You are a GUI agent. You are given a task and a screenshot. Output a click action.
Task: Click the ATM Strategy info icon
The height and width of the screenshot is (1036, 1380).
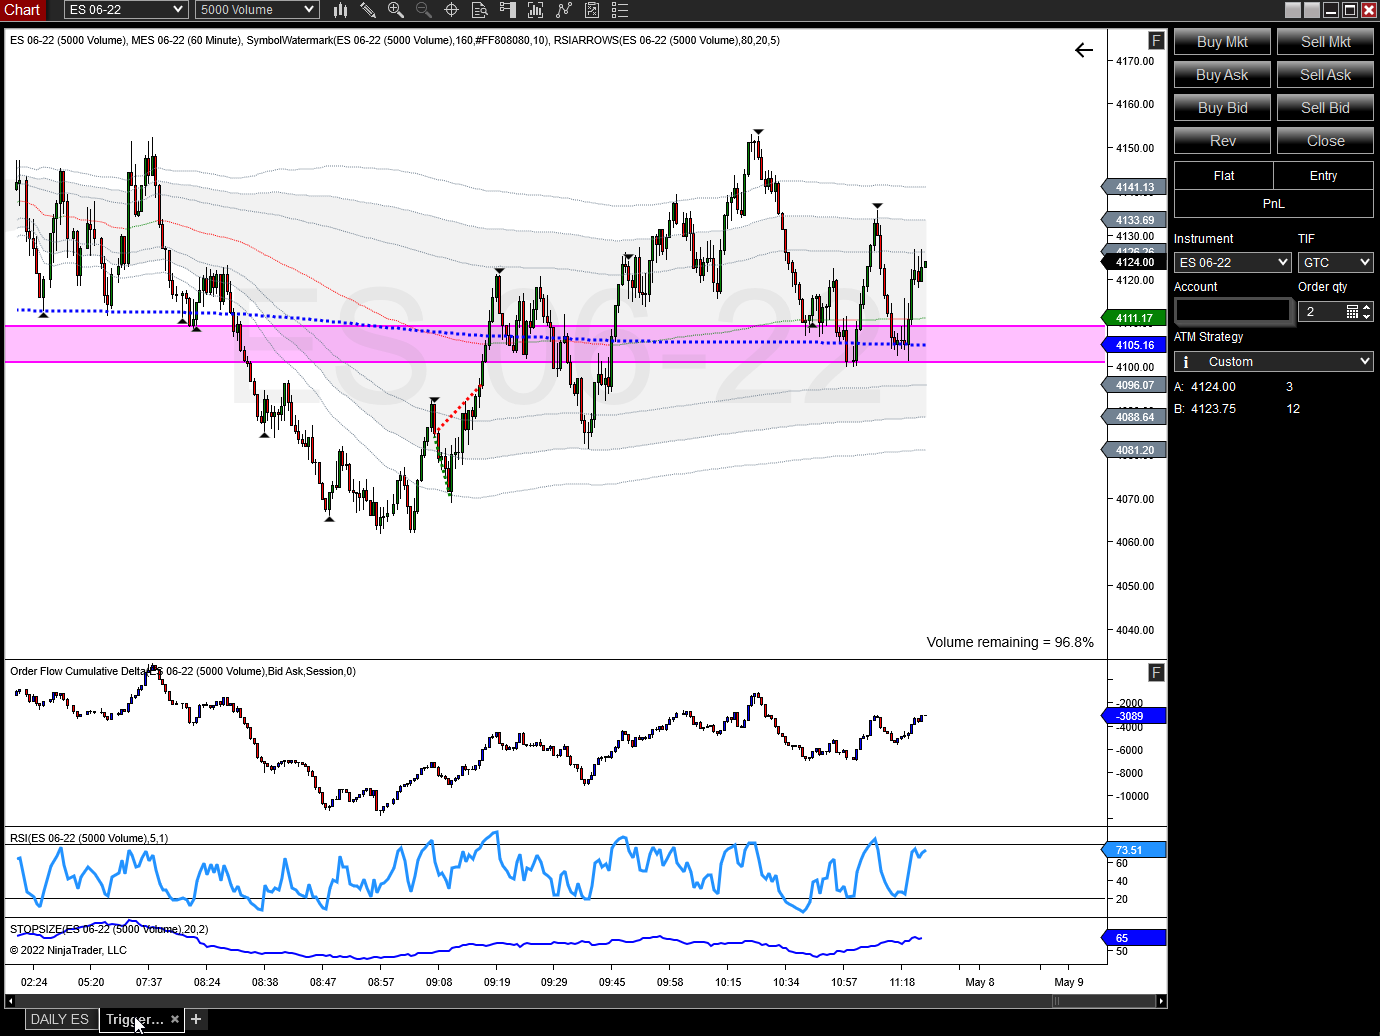click(1186, 362)
